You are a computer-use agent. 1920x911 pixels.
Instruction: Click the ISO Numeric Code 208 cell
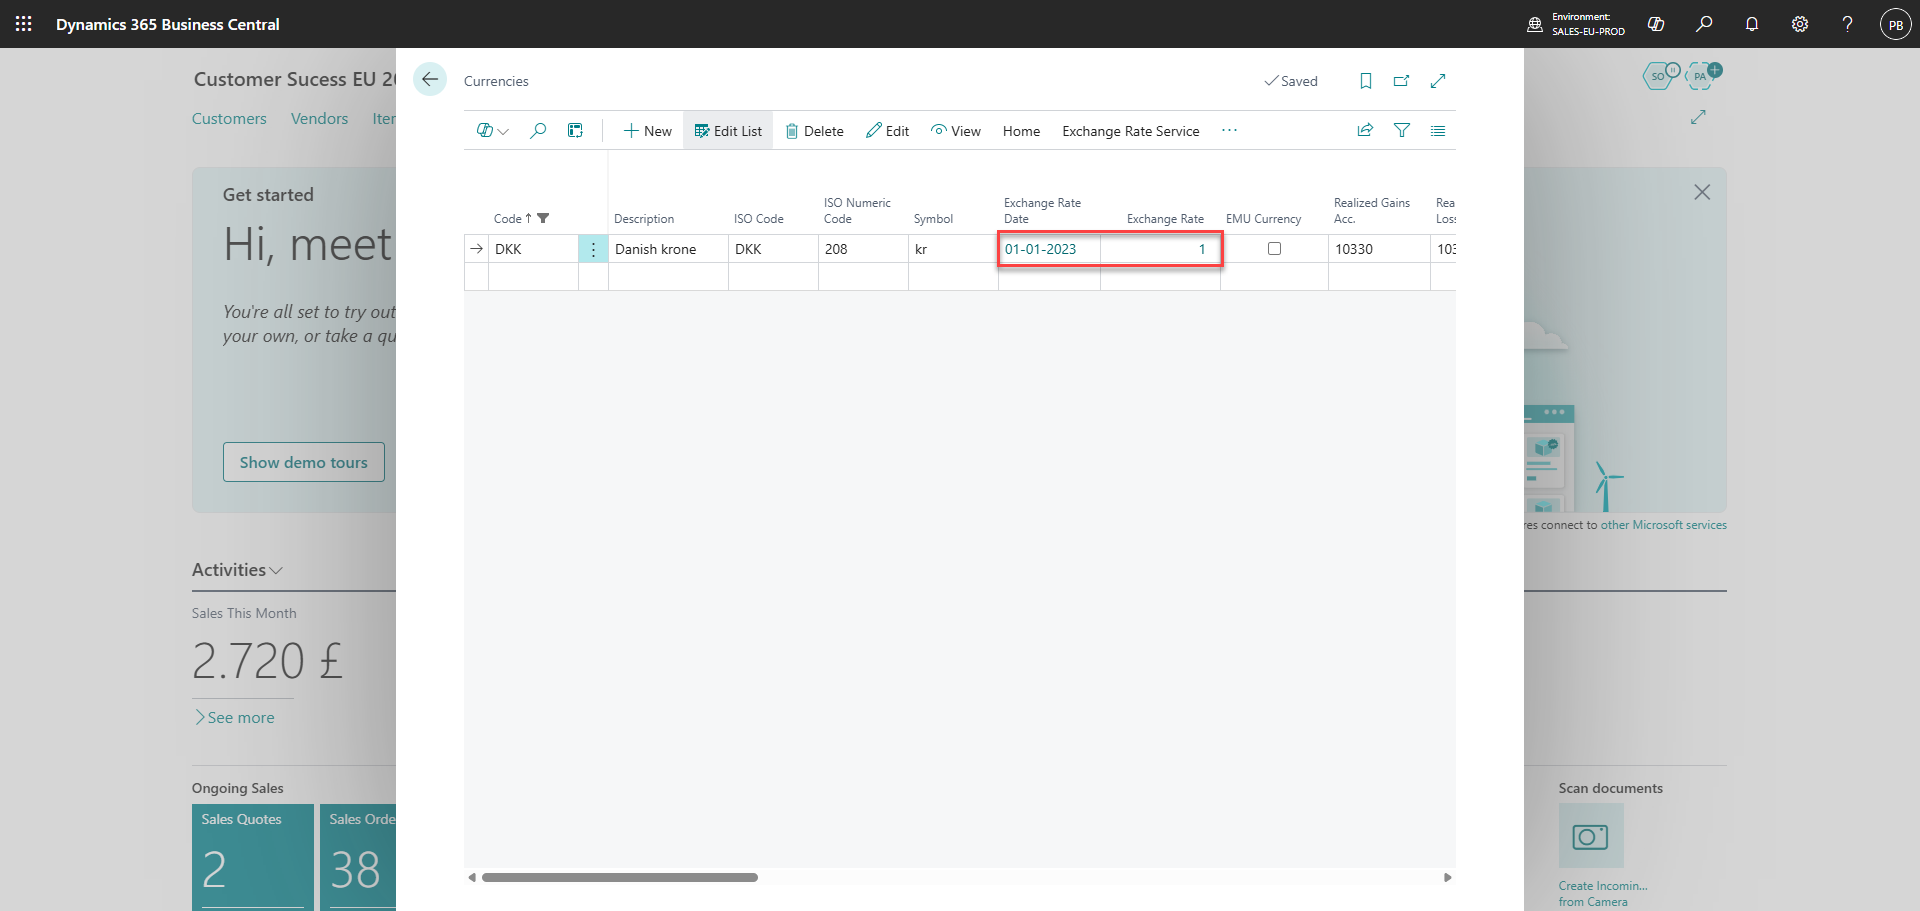click(863, 249)
